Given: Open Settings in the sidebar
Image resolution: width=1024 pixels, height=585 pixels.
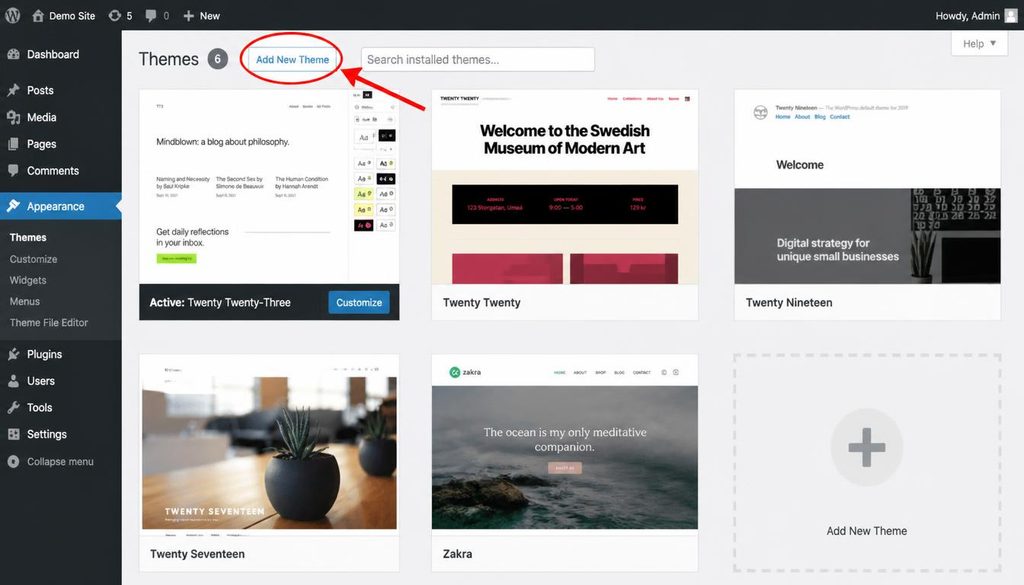Looking at the screenshot, I should [46, 434].
